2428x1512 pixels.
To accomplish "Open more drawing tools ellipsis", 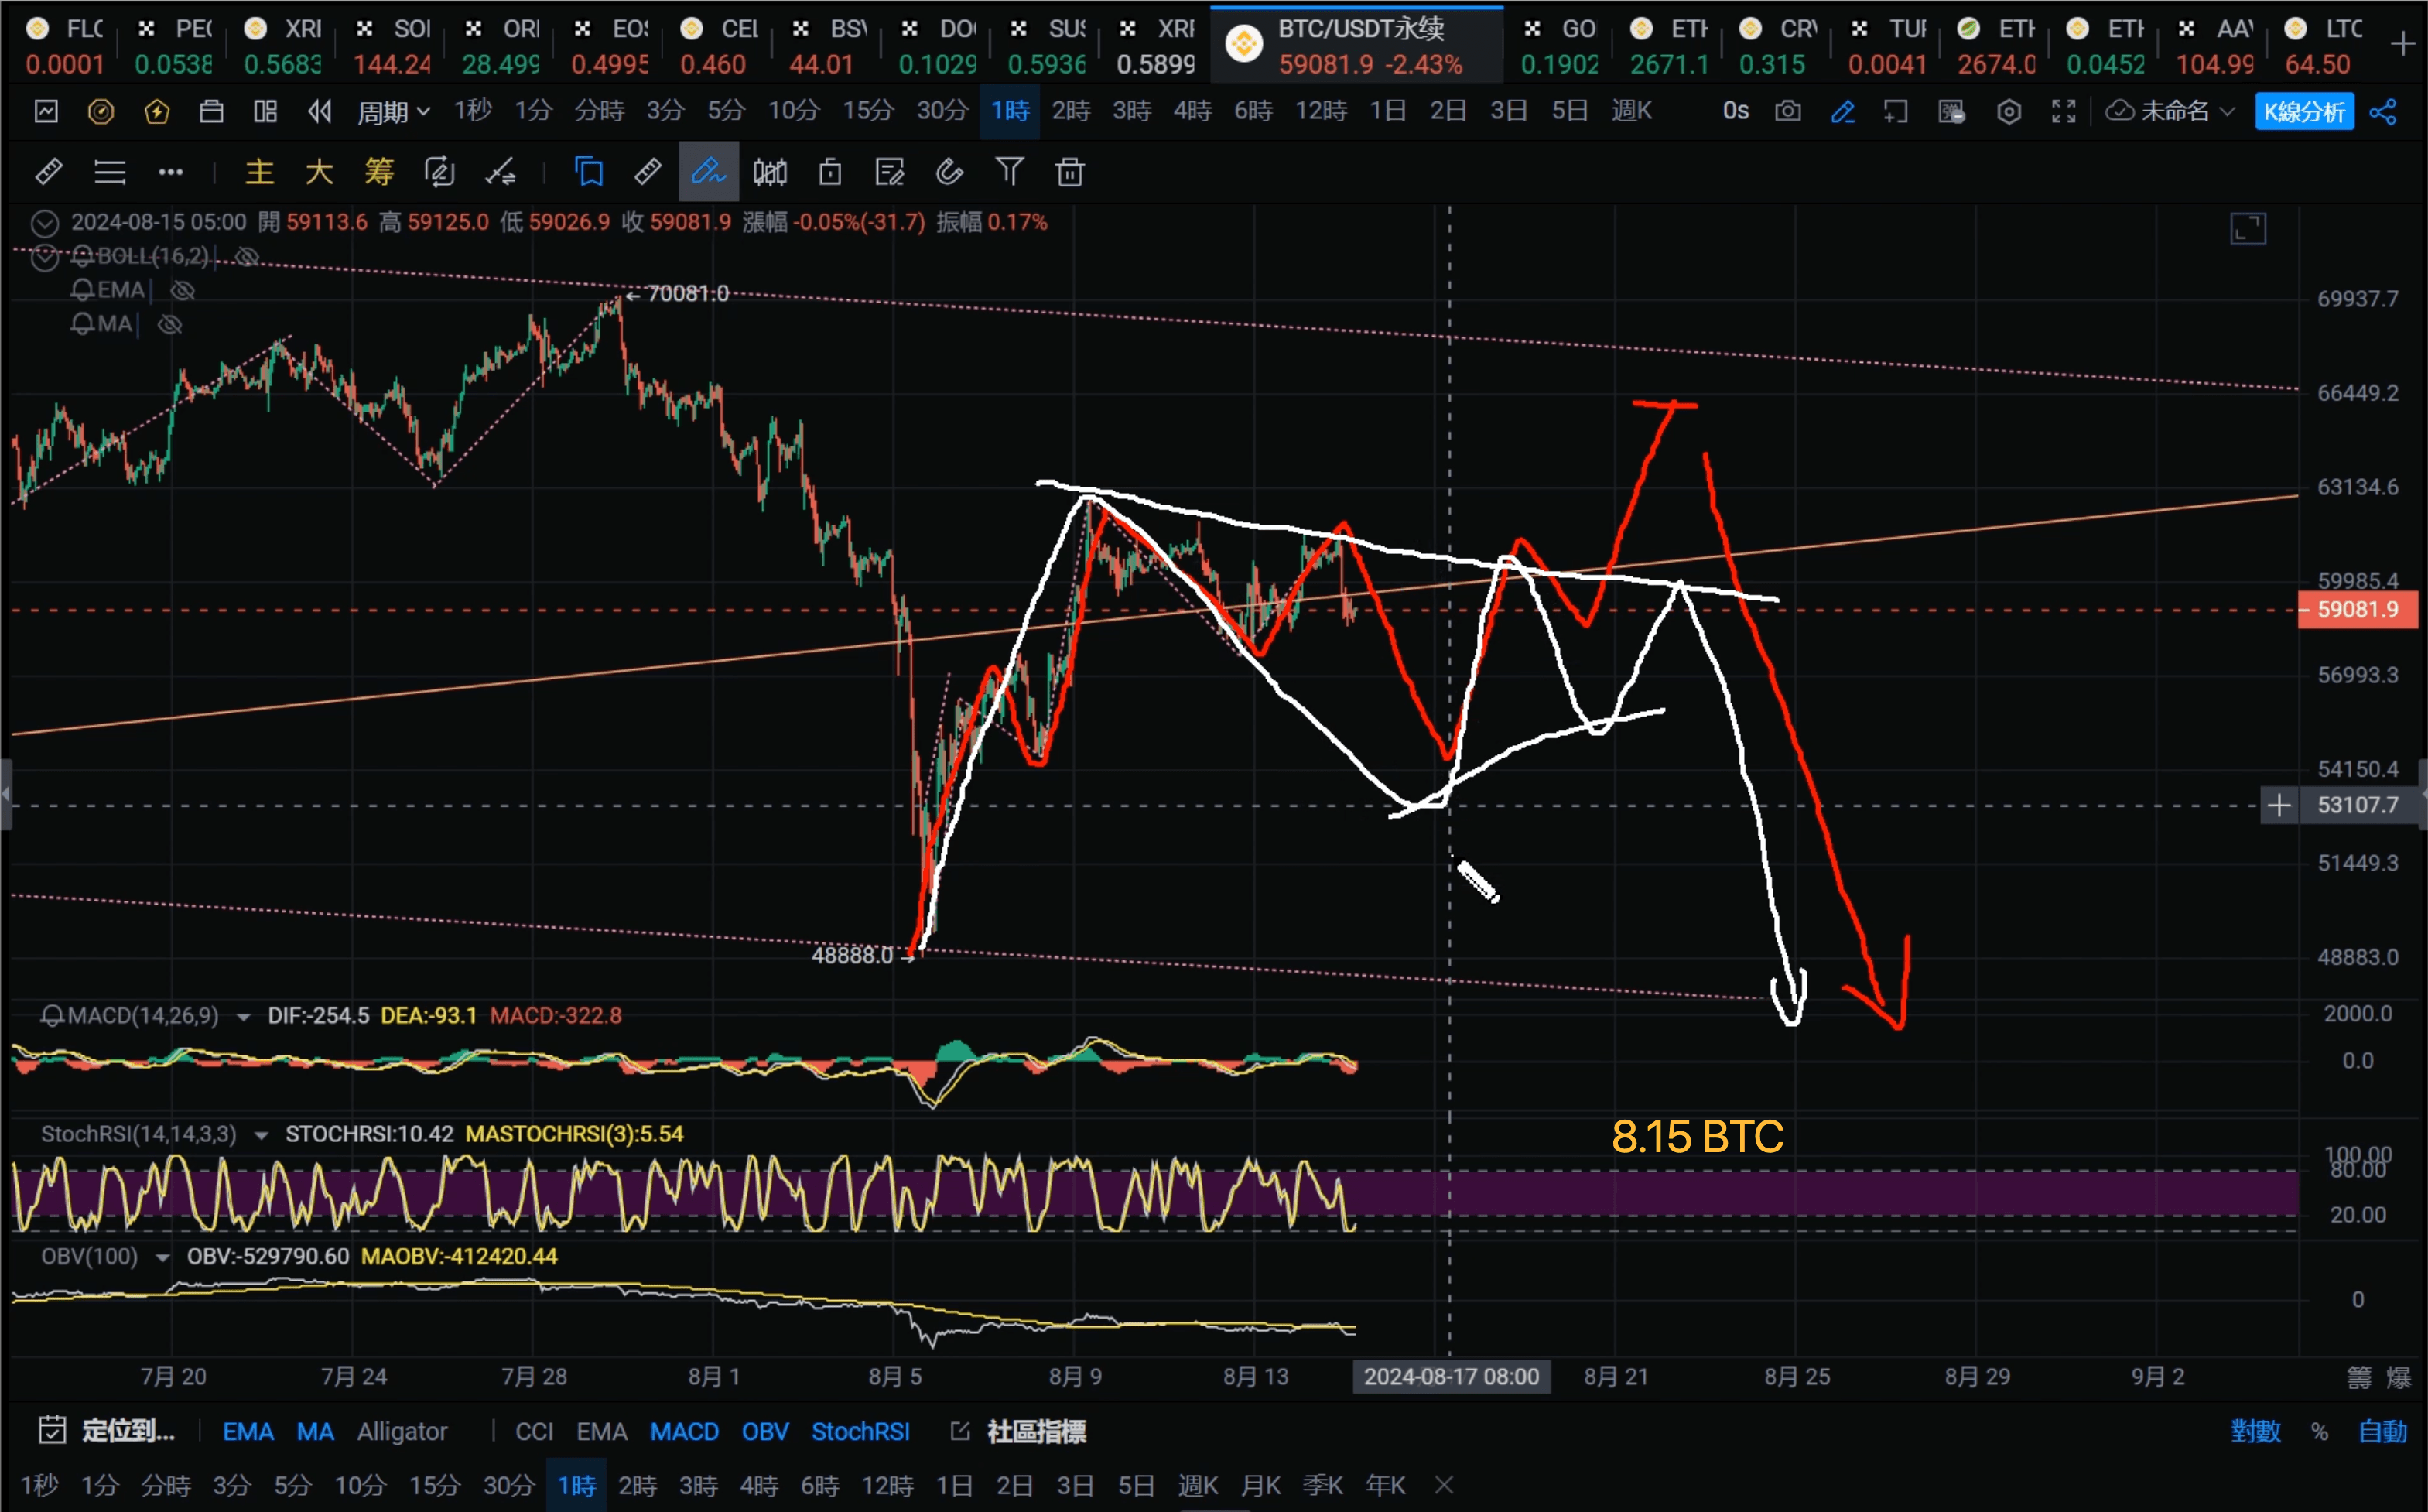I will [x=171, y=172].
